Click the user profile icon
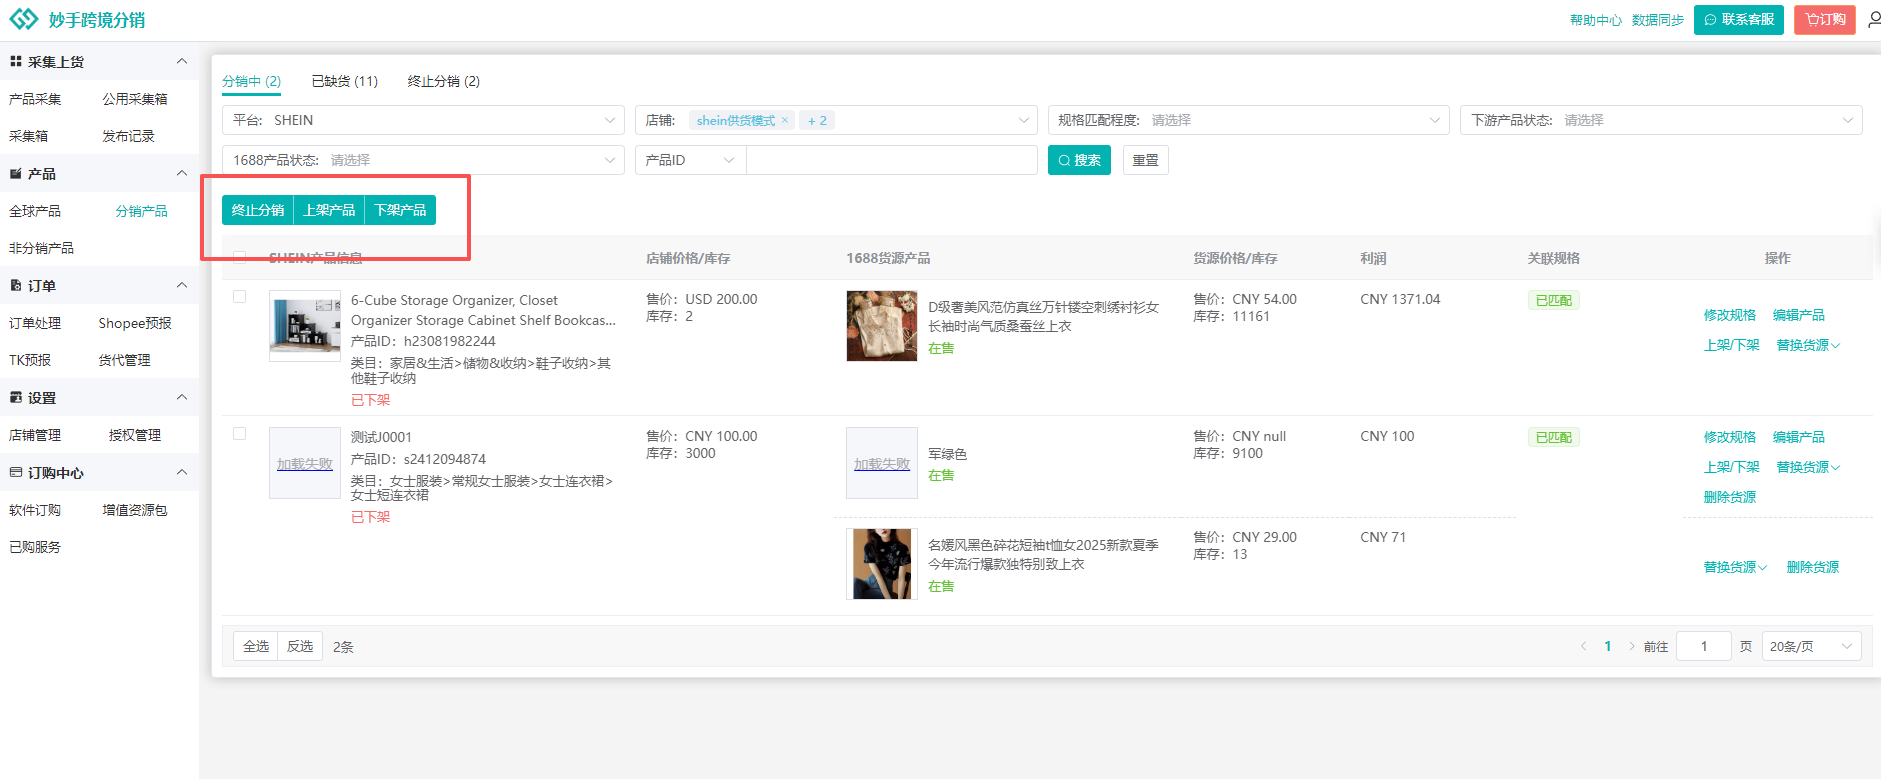 click(1873, 20)
